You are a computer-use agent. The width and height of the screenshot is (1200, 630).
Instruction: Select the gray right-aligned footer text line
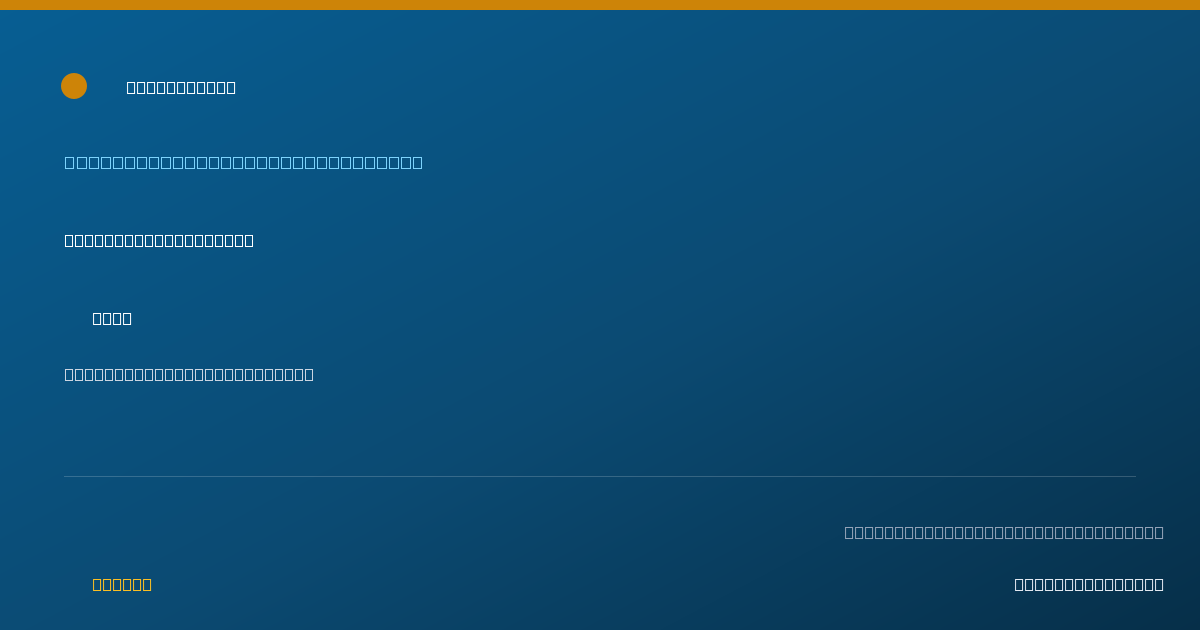pyautogui.click(x=1004, y=532)
